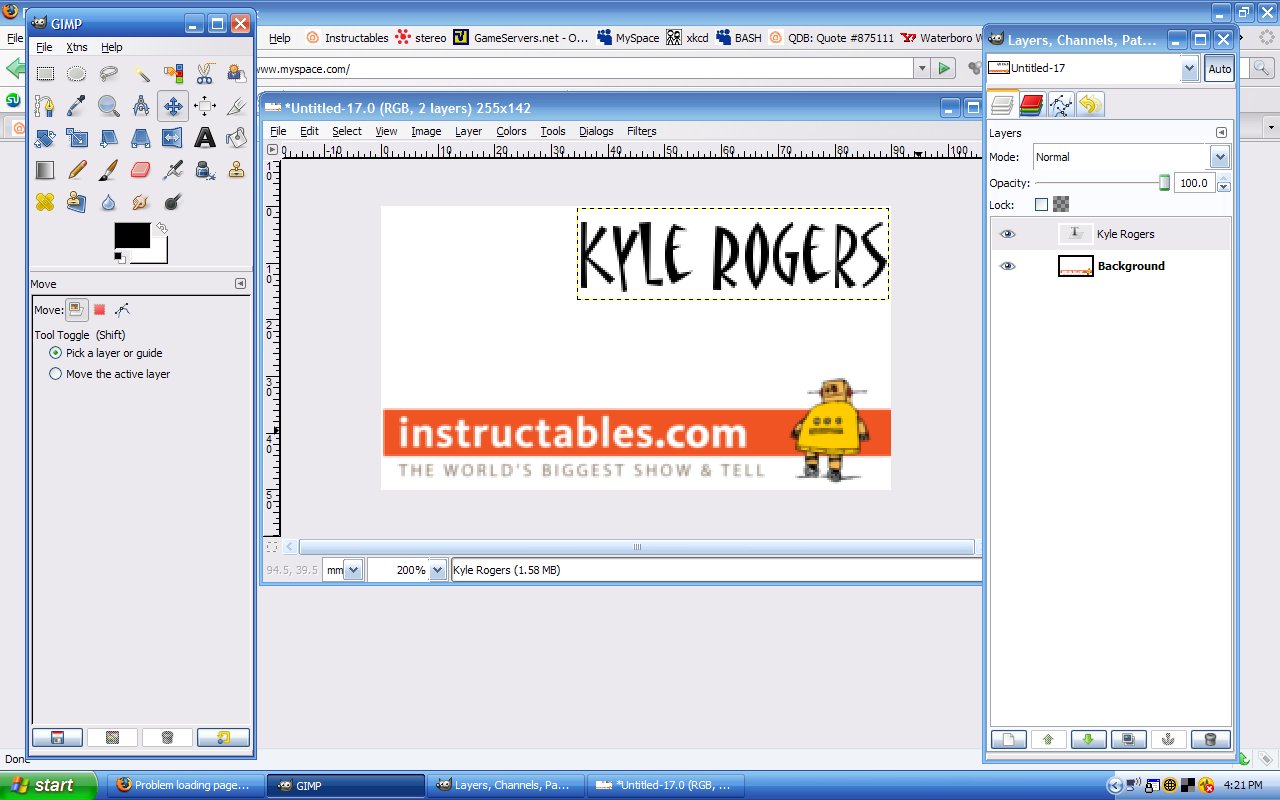Select the Paintbrush tool

coord(109,169)
